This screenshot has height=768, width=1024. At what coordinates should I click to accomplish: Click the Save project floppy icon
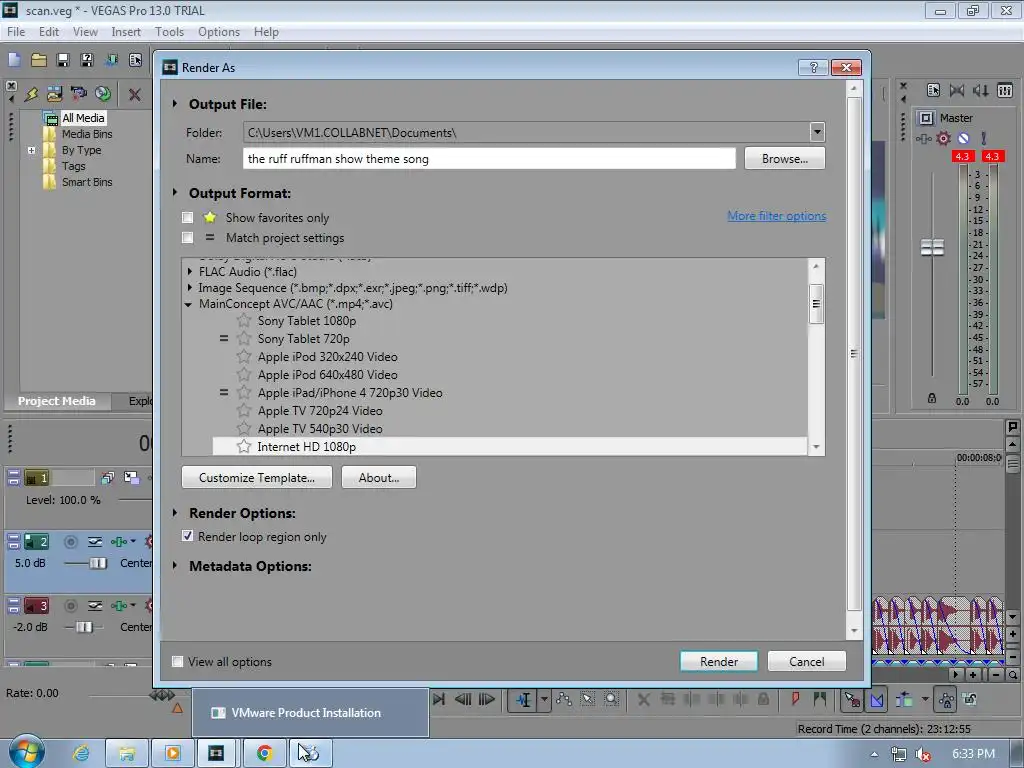coord(63,60)
